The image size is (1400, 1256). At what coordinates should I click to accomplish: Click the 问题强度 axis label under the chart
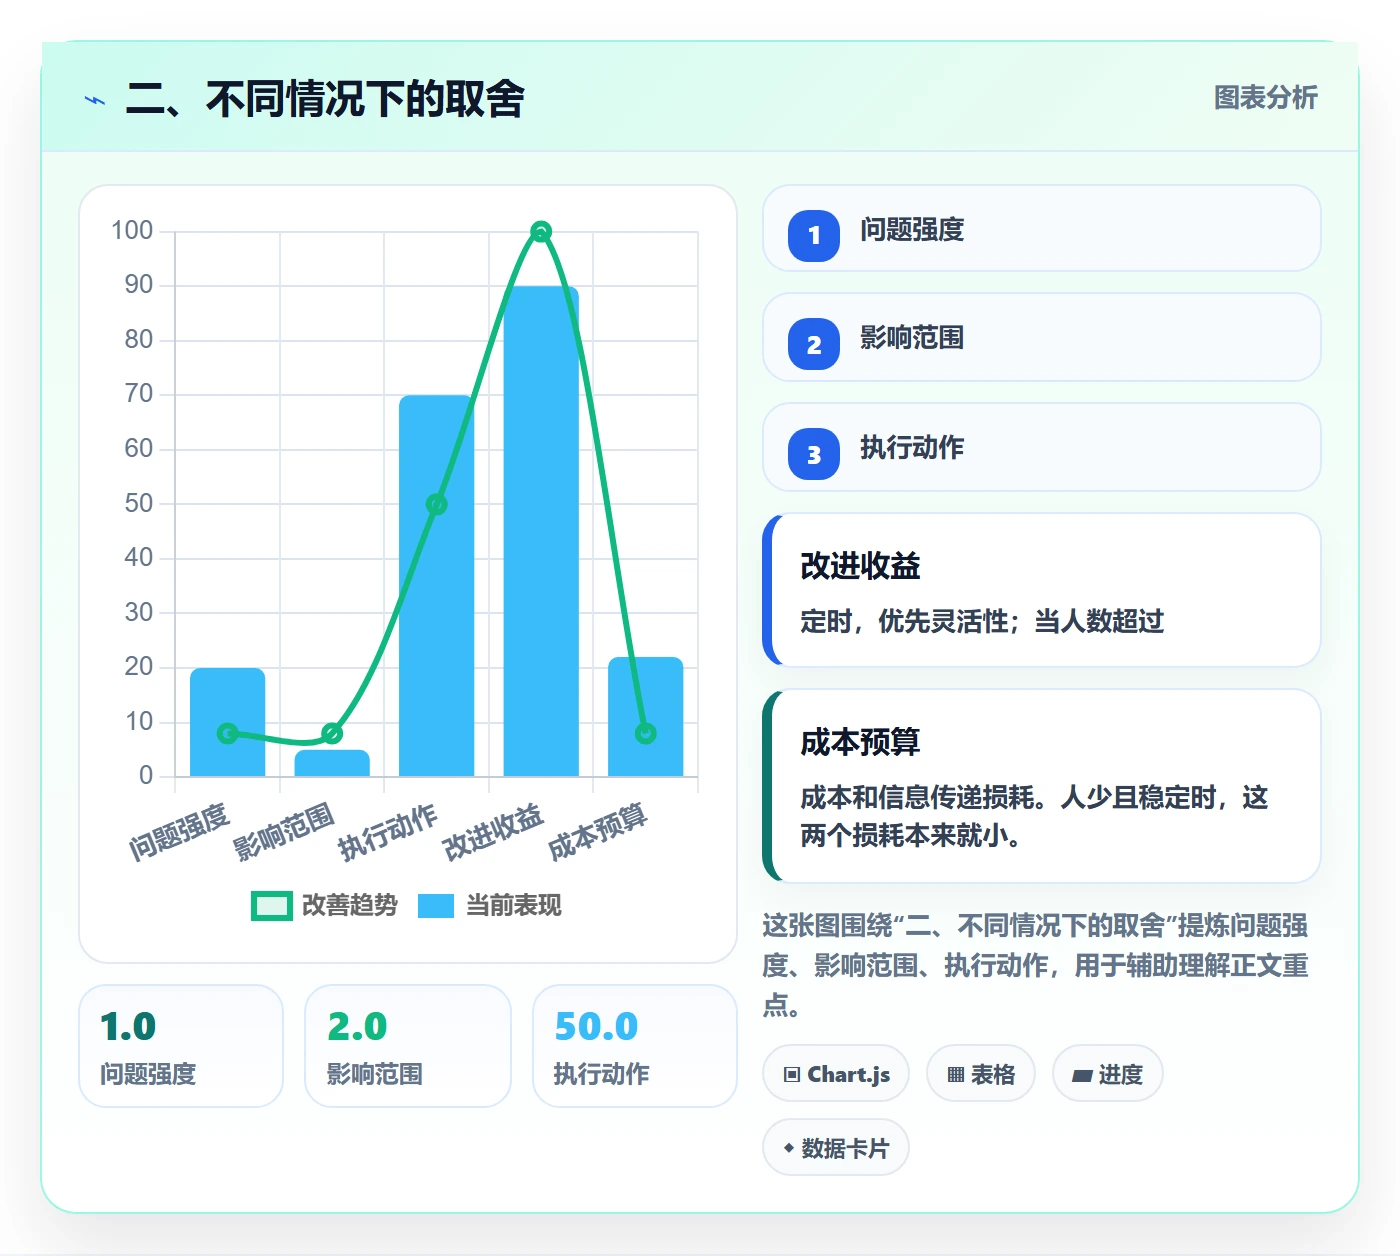tap(180, 832)
